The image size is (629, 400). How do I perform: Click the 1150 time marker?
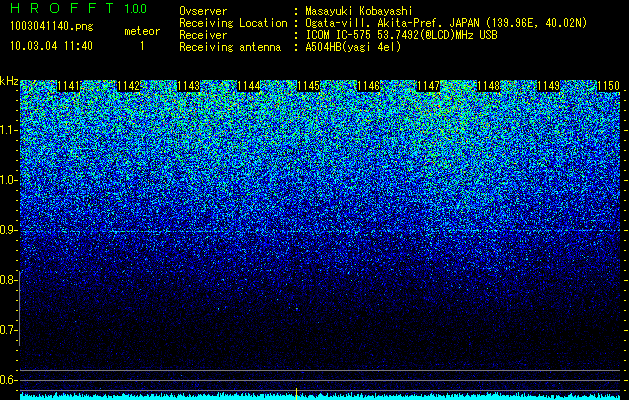point(609,86)
